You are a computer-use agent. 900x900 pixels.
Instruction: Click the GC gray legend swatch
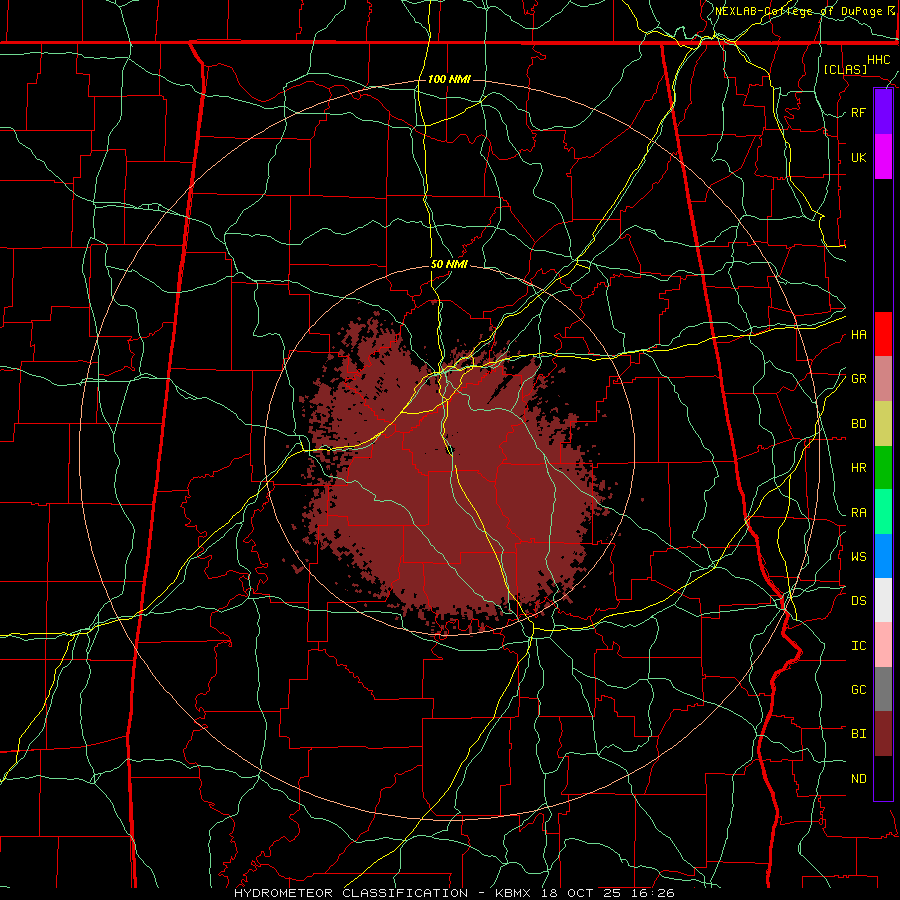[x=883, y=689]
